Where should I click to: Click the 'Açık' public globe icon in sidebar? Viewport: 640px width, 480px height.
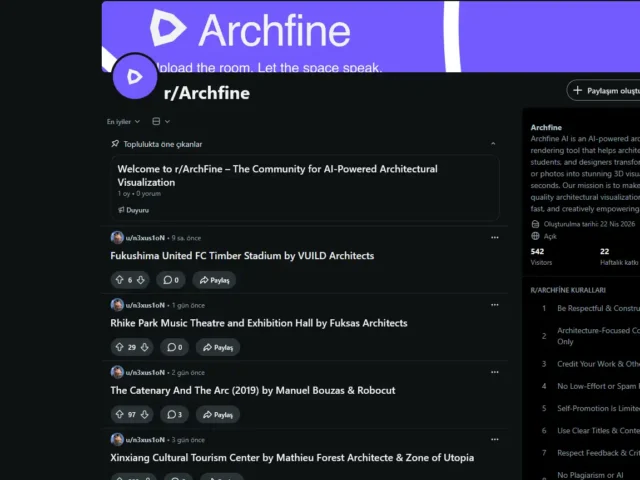click(535, 236)
